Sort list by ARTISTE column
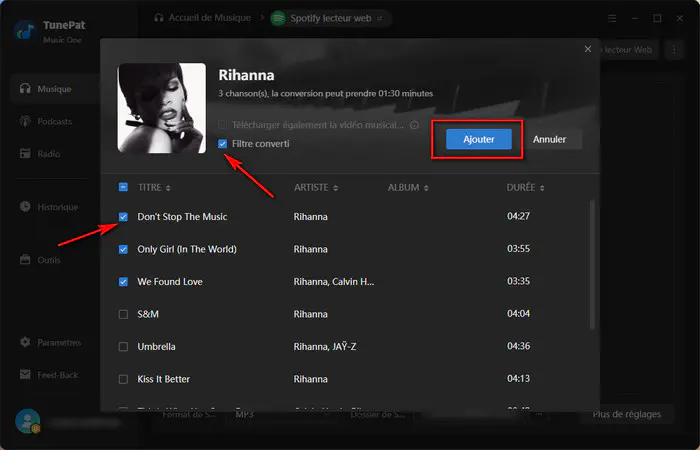Viewport: 700px width, 450px height. (x=316, y=188)
